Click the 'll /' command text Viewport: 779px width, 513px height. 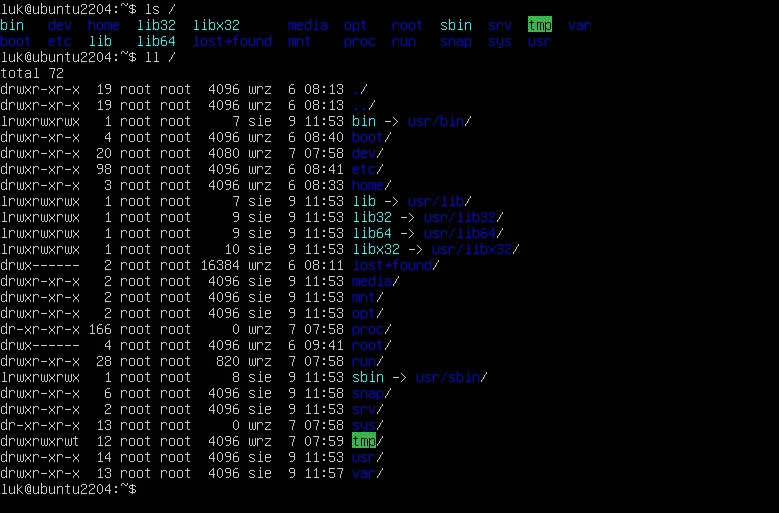[x=160, y=57]
